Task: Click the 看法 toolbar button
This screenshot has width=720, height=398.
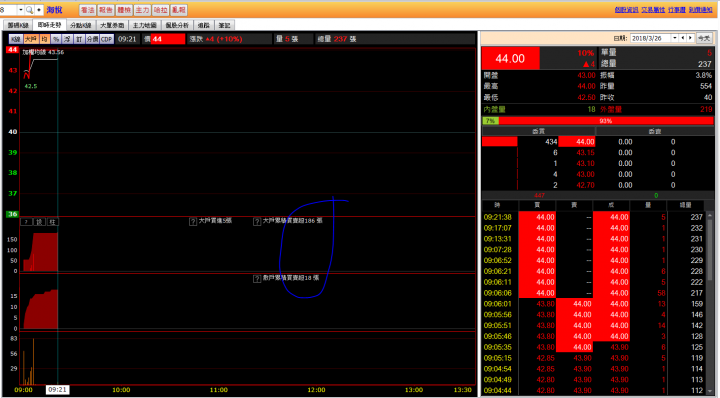Action: click(x=87, y=10)
